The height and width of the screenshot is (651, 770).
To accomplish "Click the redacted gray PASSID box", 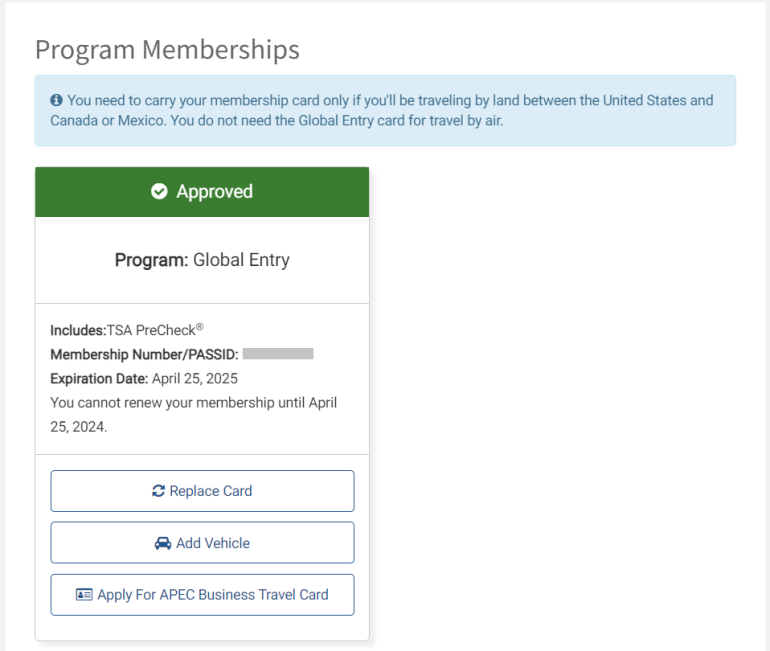I will pyautogui.click(x=278, y=354).
